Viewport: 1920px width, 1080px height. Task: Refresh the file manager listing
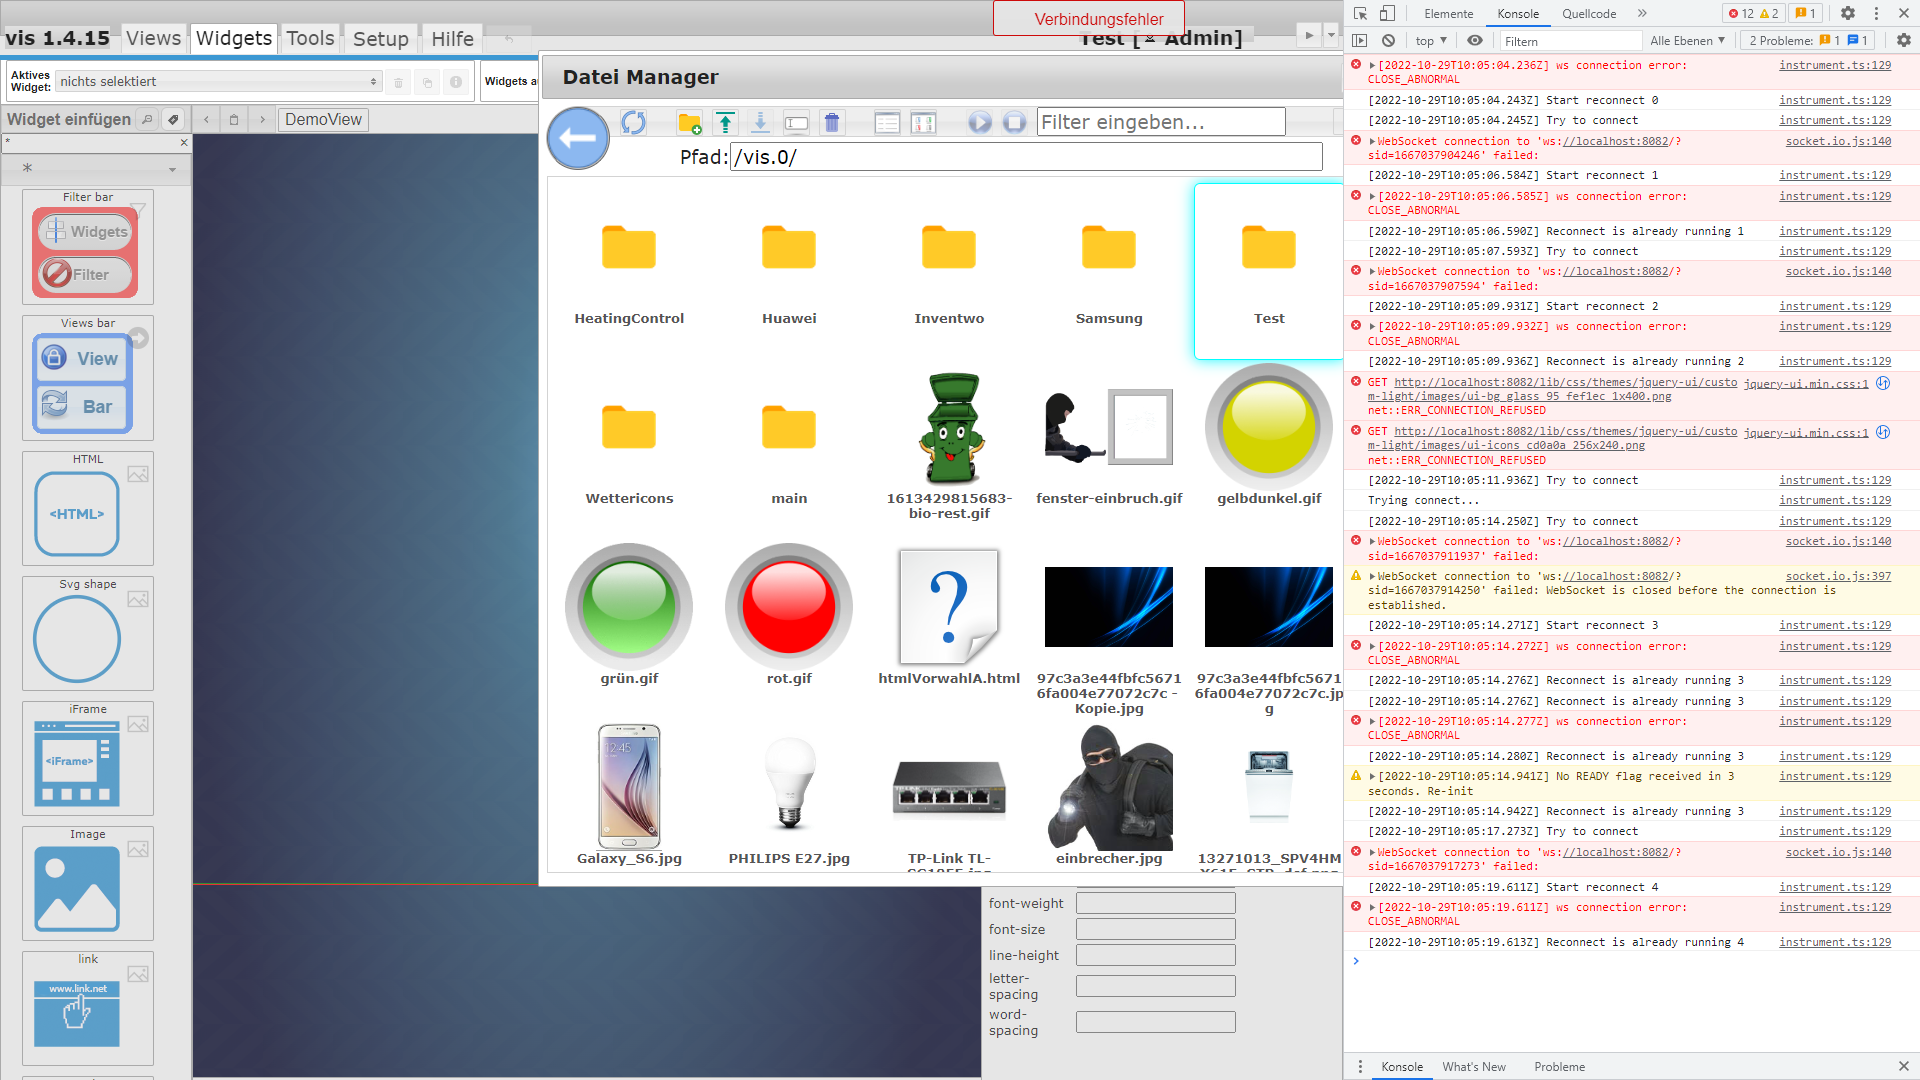[x=634, y=122]
